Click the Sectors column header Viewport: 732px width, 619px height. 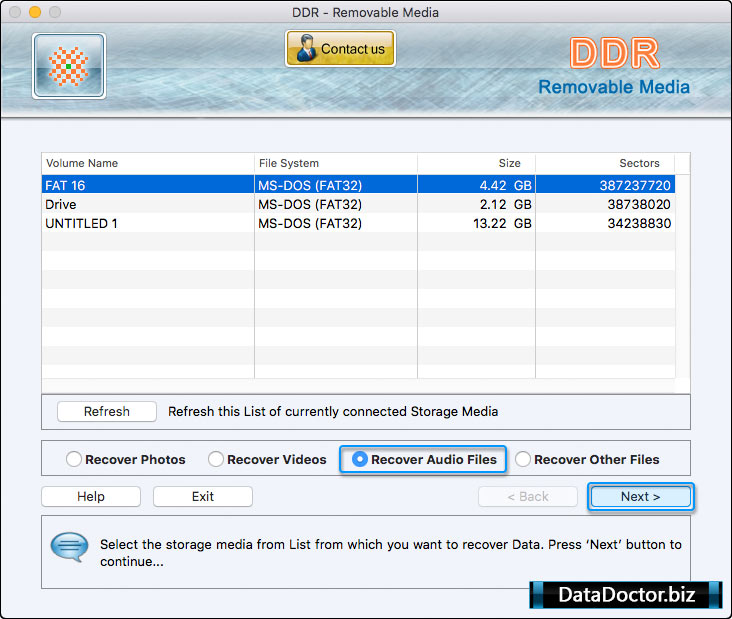pyautogui.click(x=605, y=163)
